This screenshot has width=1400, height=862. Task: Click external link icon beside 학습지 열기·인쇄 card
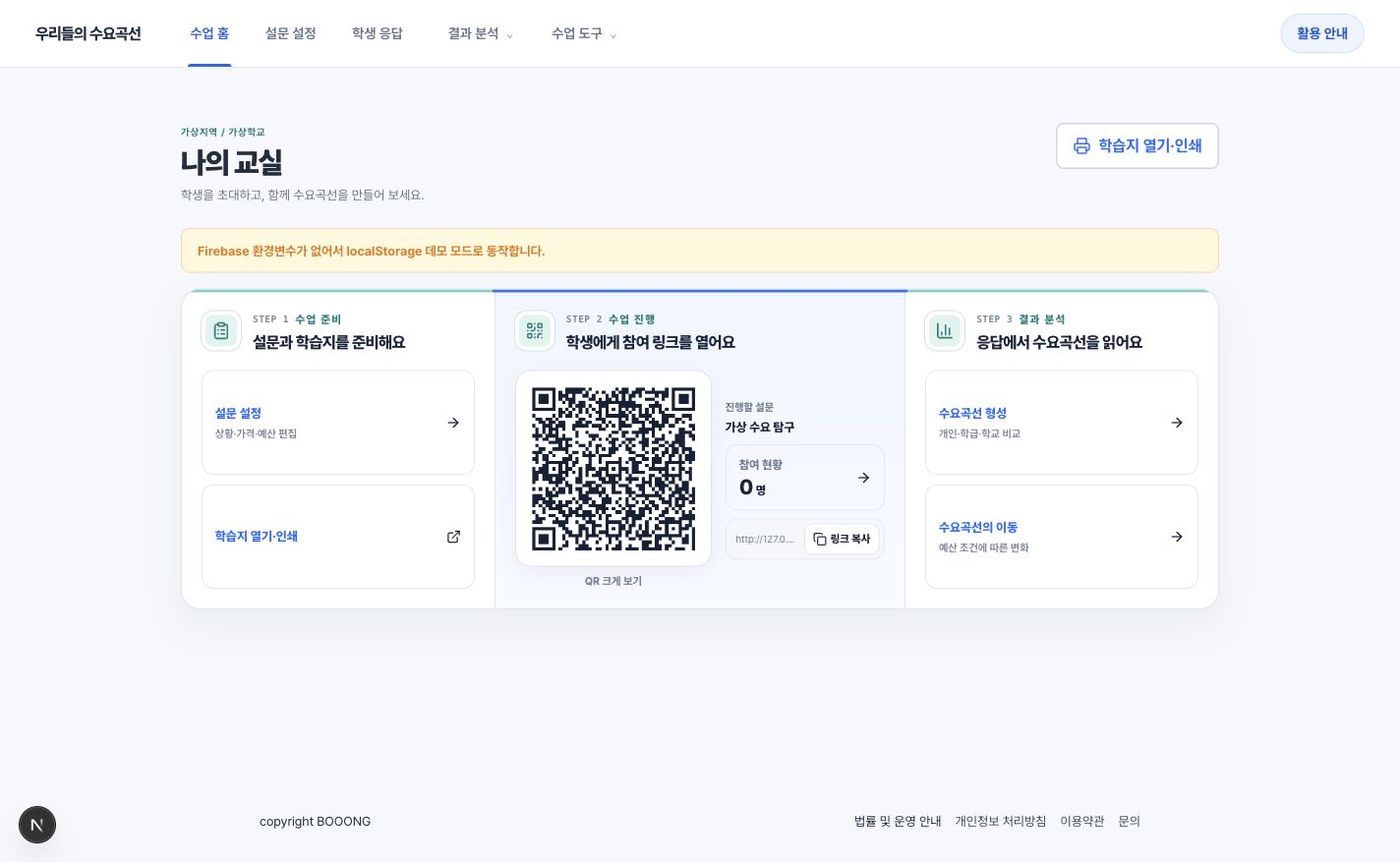click(453, 537)
